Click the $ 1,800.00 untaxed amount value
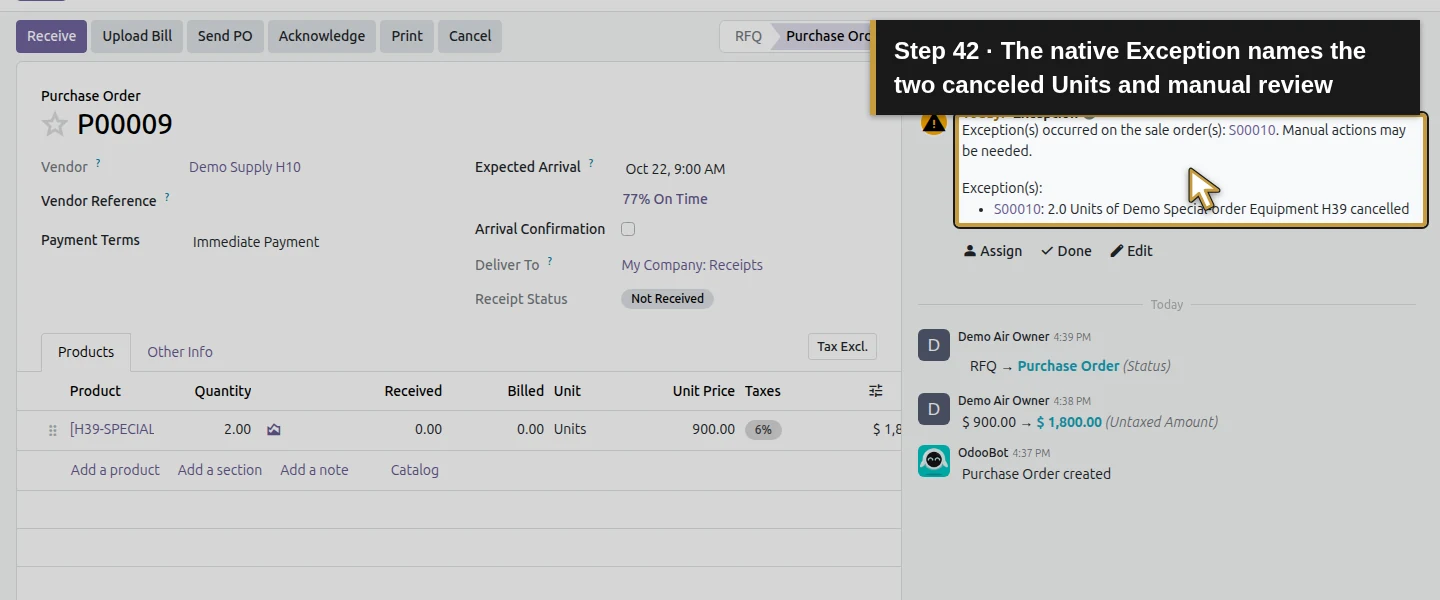1440x600 pixels. click(x=1069, y=422)
